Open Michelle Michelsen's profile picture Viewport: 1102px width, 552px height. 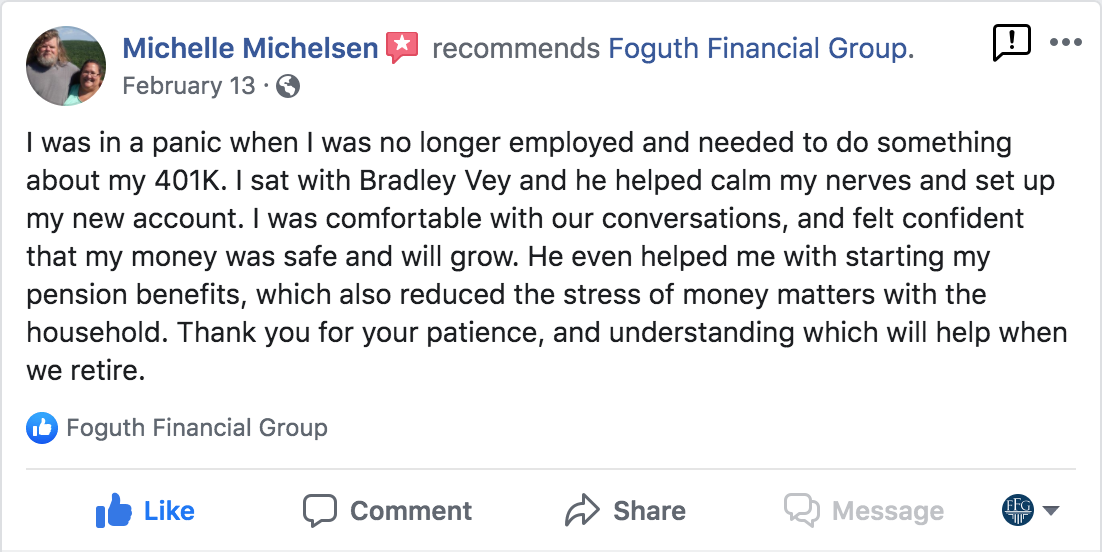pyautogui.click(x=66, y=66)
